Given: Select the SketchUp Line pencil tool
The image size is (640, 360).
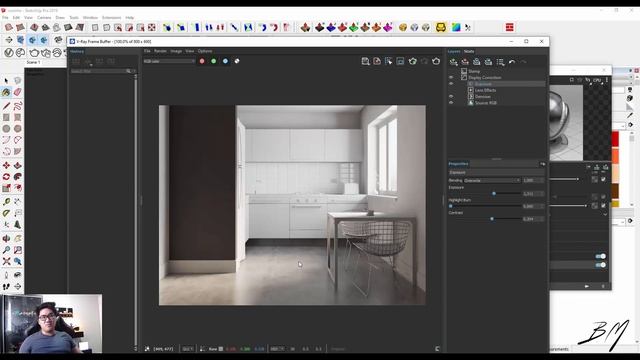Looking at the screenshot, I should (x=6, y=107).
